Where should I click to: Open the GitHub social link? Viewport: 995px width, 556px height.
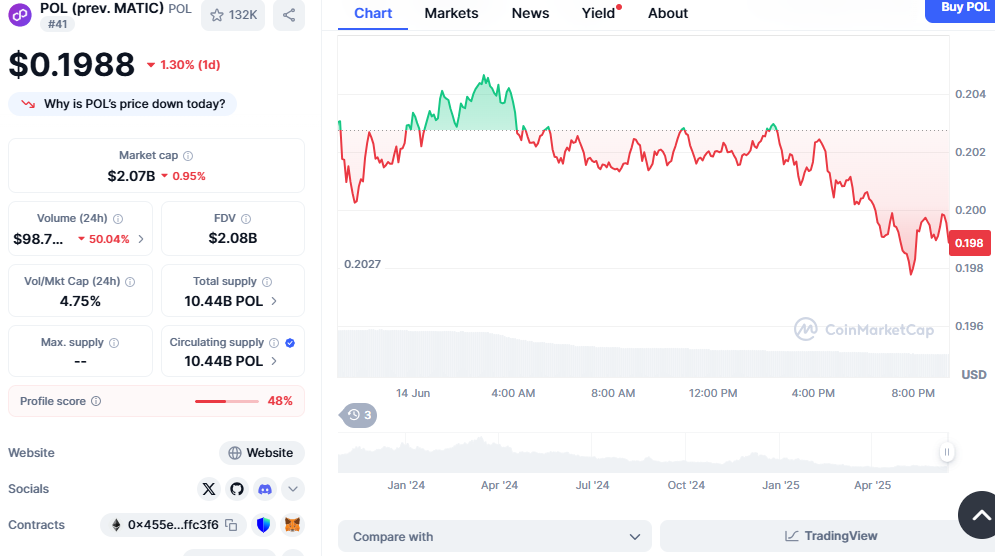[237, 489]
